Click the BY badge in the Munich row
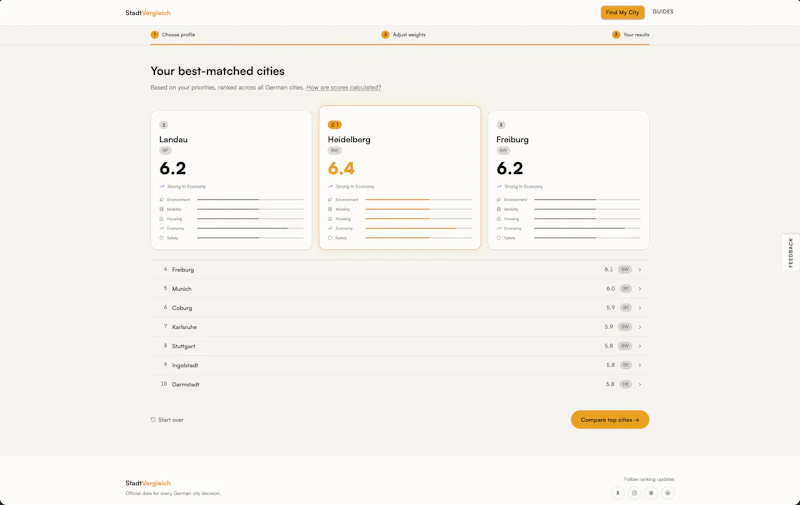Screen dimensions: 800x505 tap(626, 289)
